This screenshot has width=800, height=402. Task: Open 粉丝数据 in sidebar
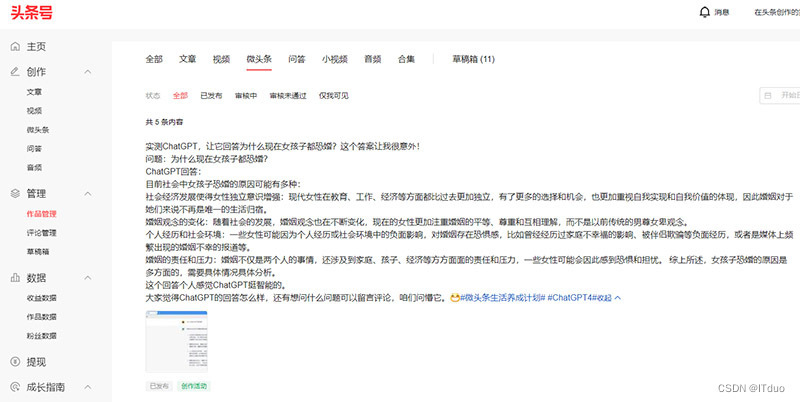[41, 336]
